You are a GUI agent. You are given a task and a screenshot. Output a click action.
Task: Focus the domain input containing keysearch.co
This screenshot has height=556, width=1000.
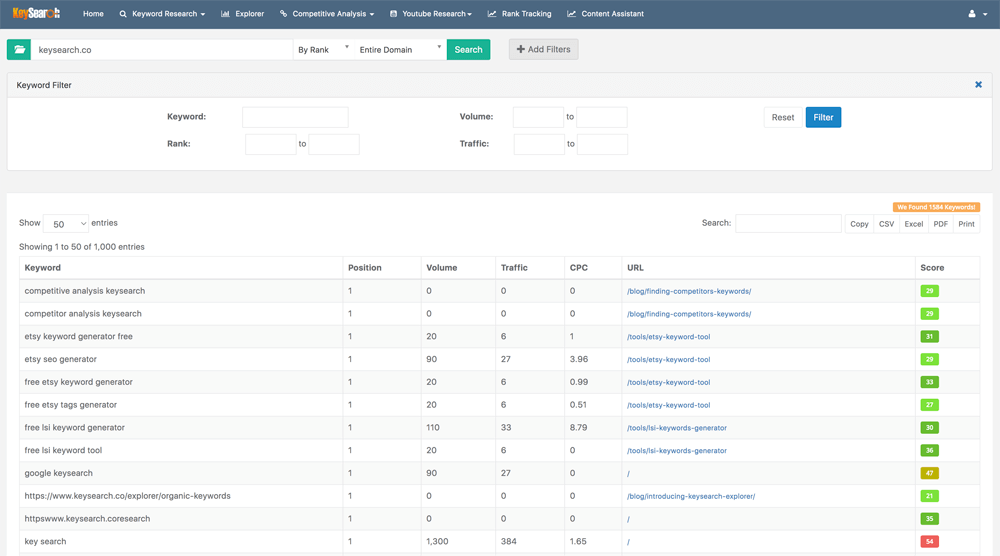[162, 50]
